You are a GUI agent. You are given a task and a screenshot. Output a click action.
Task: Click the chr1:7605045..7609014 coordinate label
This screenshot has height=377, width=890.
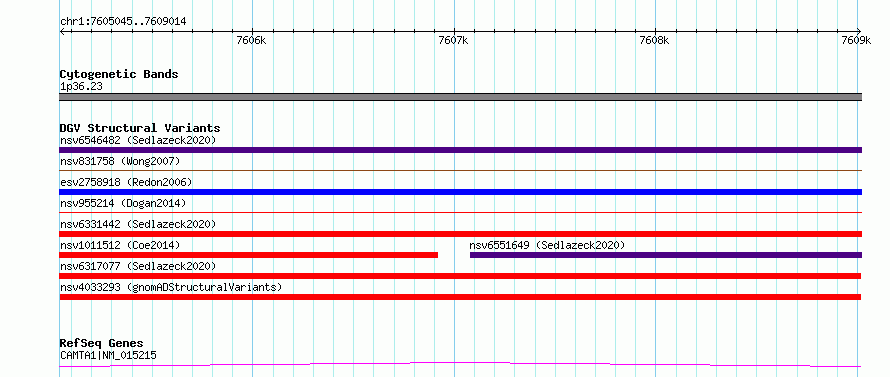[123, 22]
